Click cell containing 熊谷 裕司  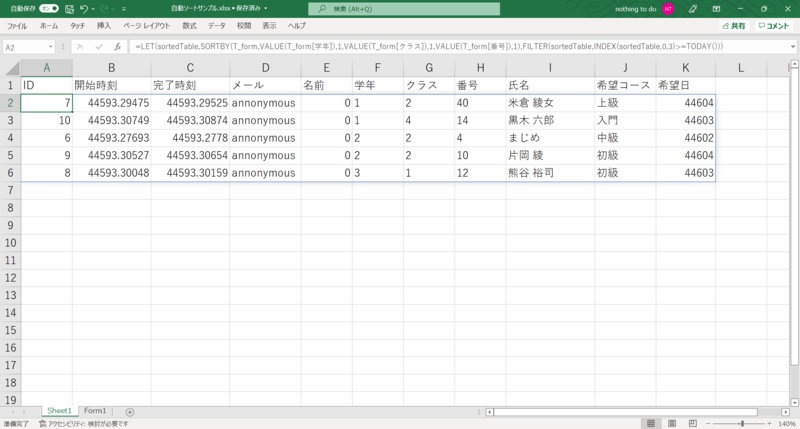click(550, 173)
